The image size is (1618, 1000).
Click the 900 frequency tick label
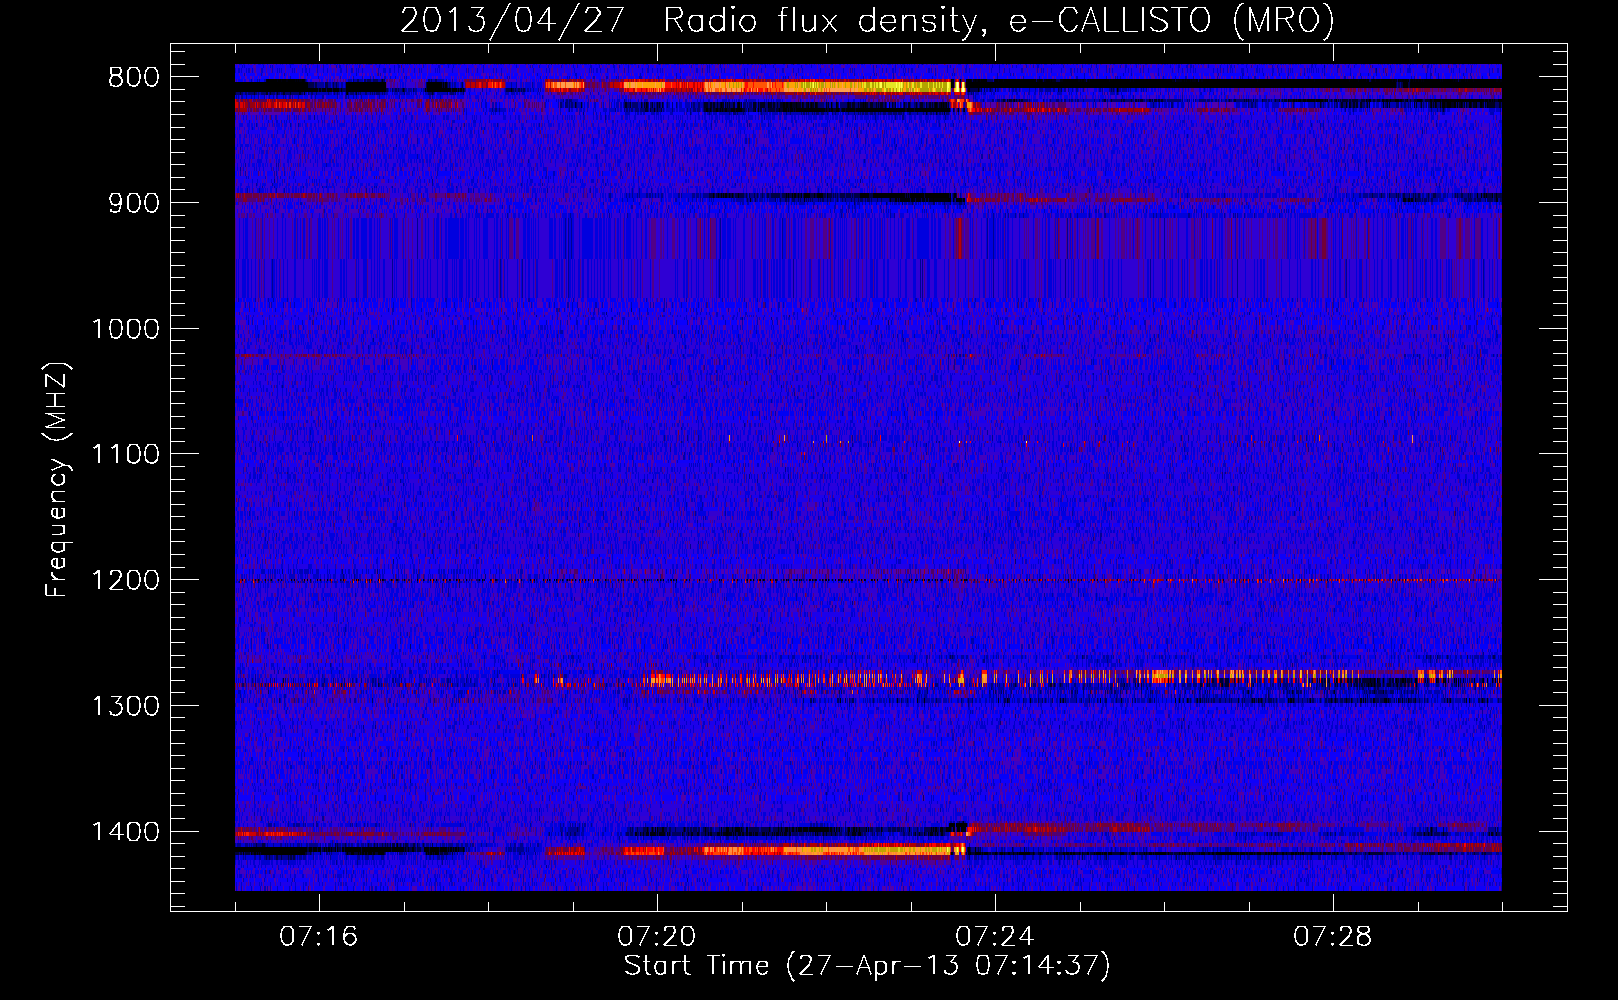[134, 203]
